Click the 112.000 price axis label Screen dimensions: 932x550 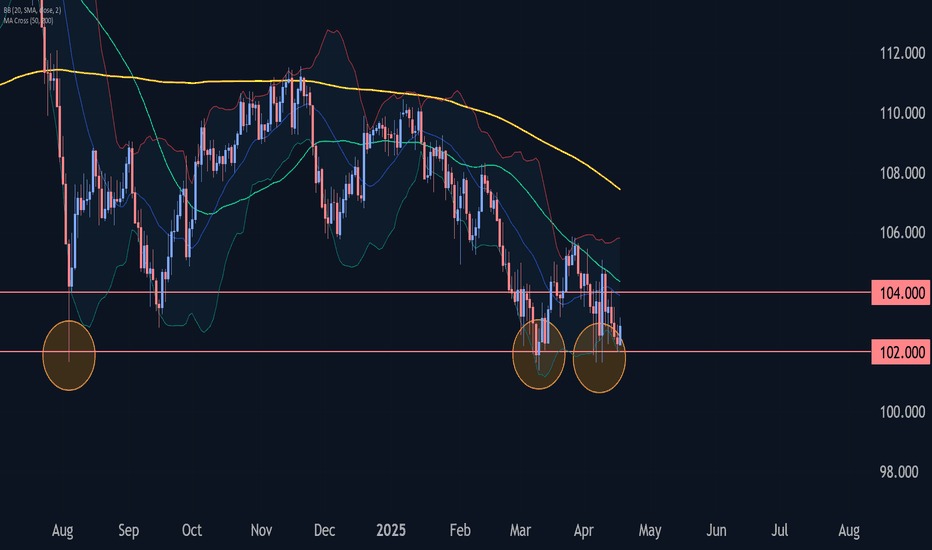[902, 54]
